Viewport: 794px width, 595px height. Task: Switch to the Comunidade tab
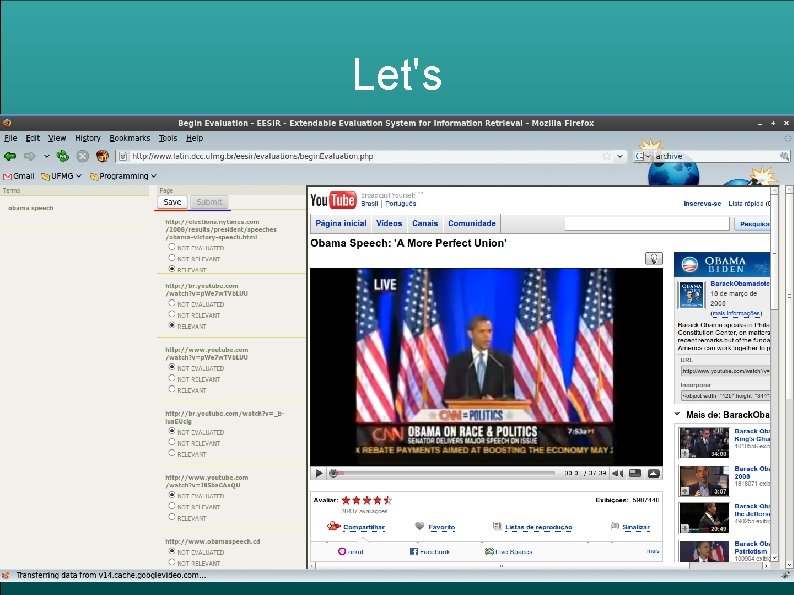[472, 223]
